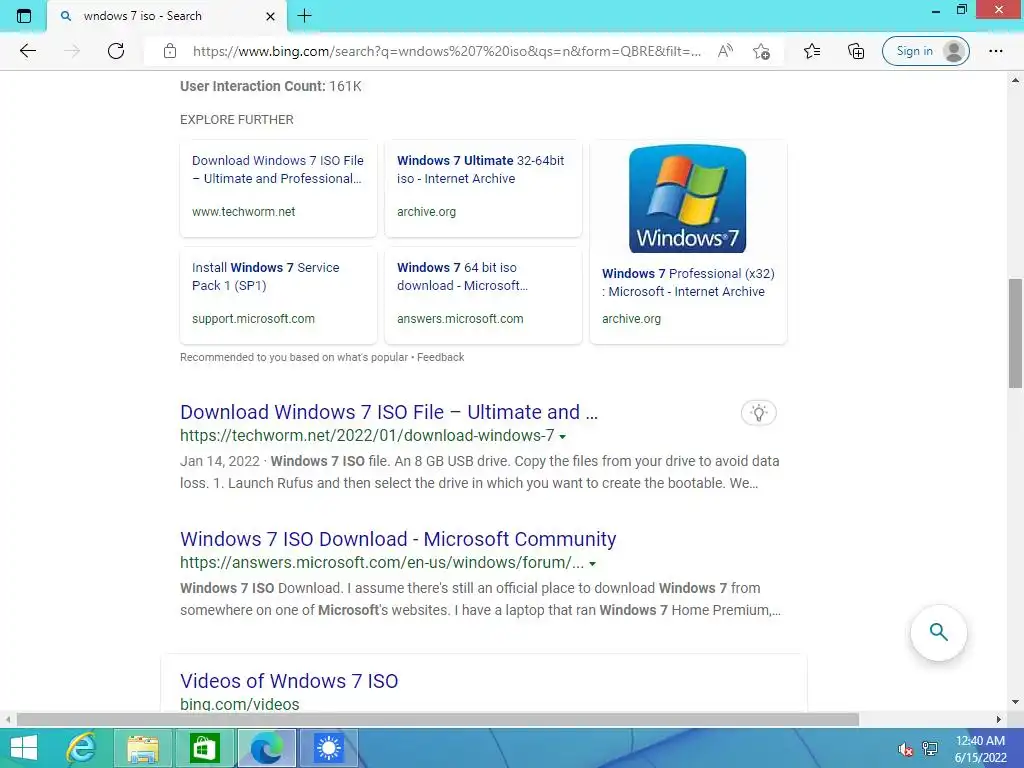Click the lightbulb insights icon near techworm result
1024x768 pixels.
click(758, 413)
